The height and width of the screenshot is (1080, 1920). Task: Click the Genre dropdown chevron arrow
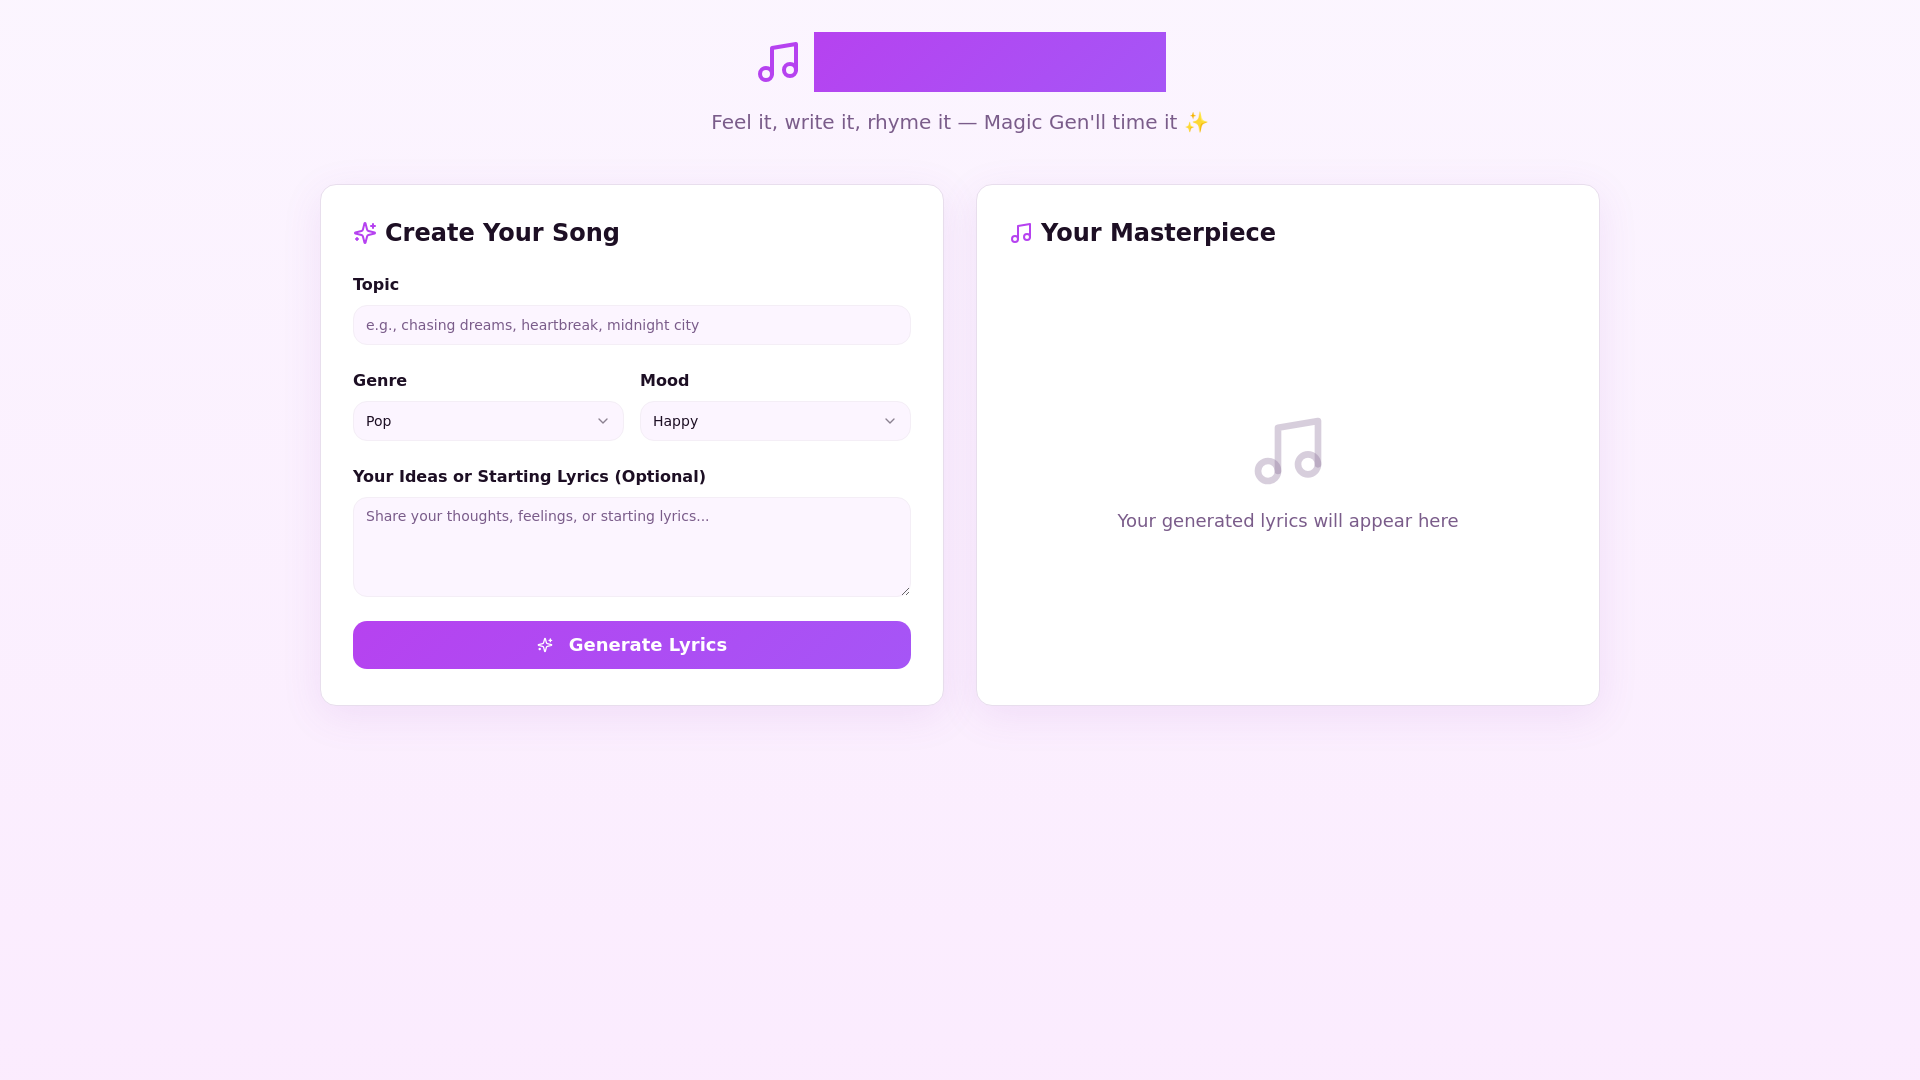602,421
